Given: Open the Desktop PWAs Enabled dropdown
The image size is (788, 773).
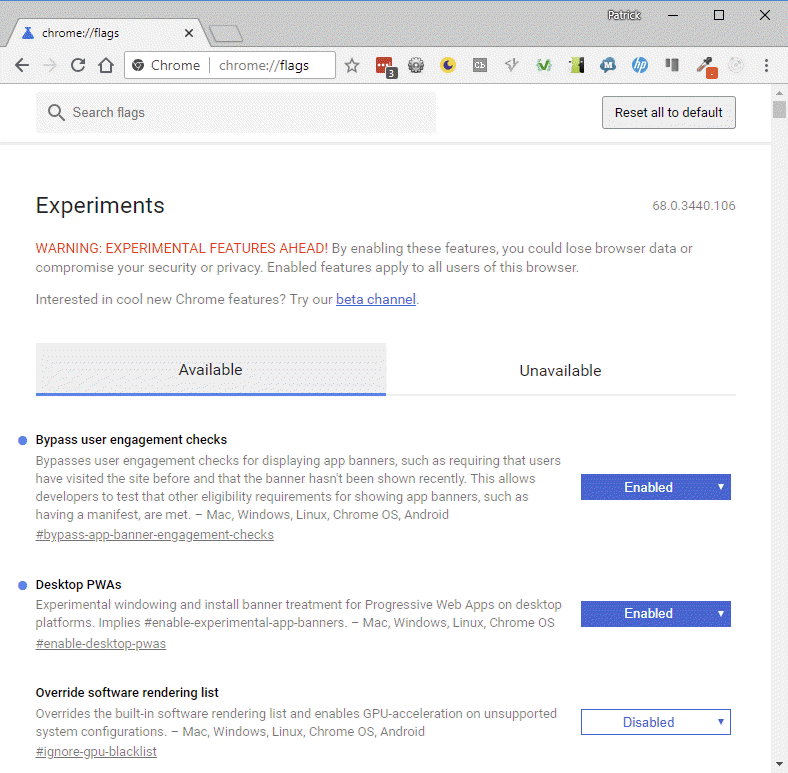Looking at the screenshot, I should click(655, 613).
